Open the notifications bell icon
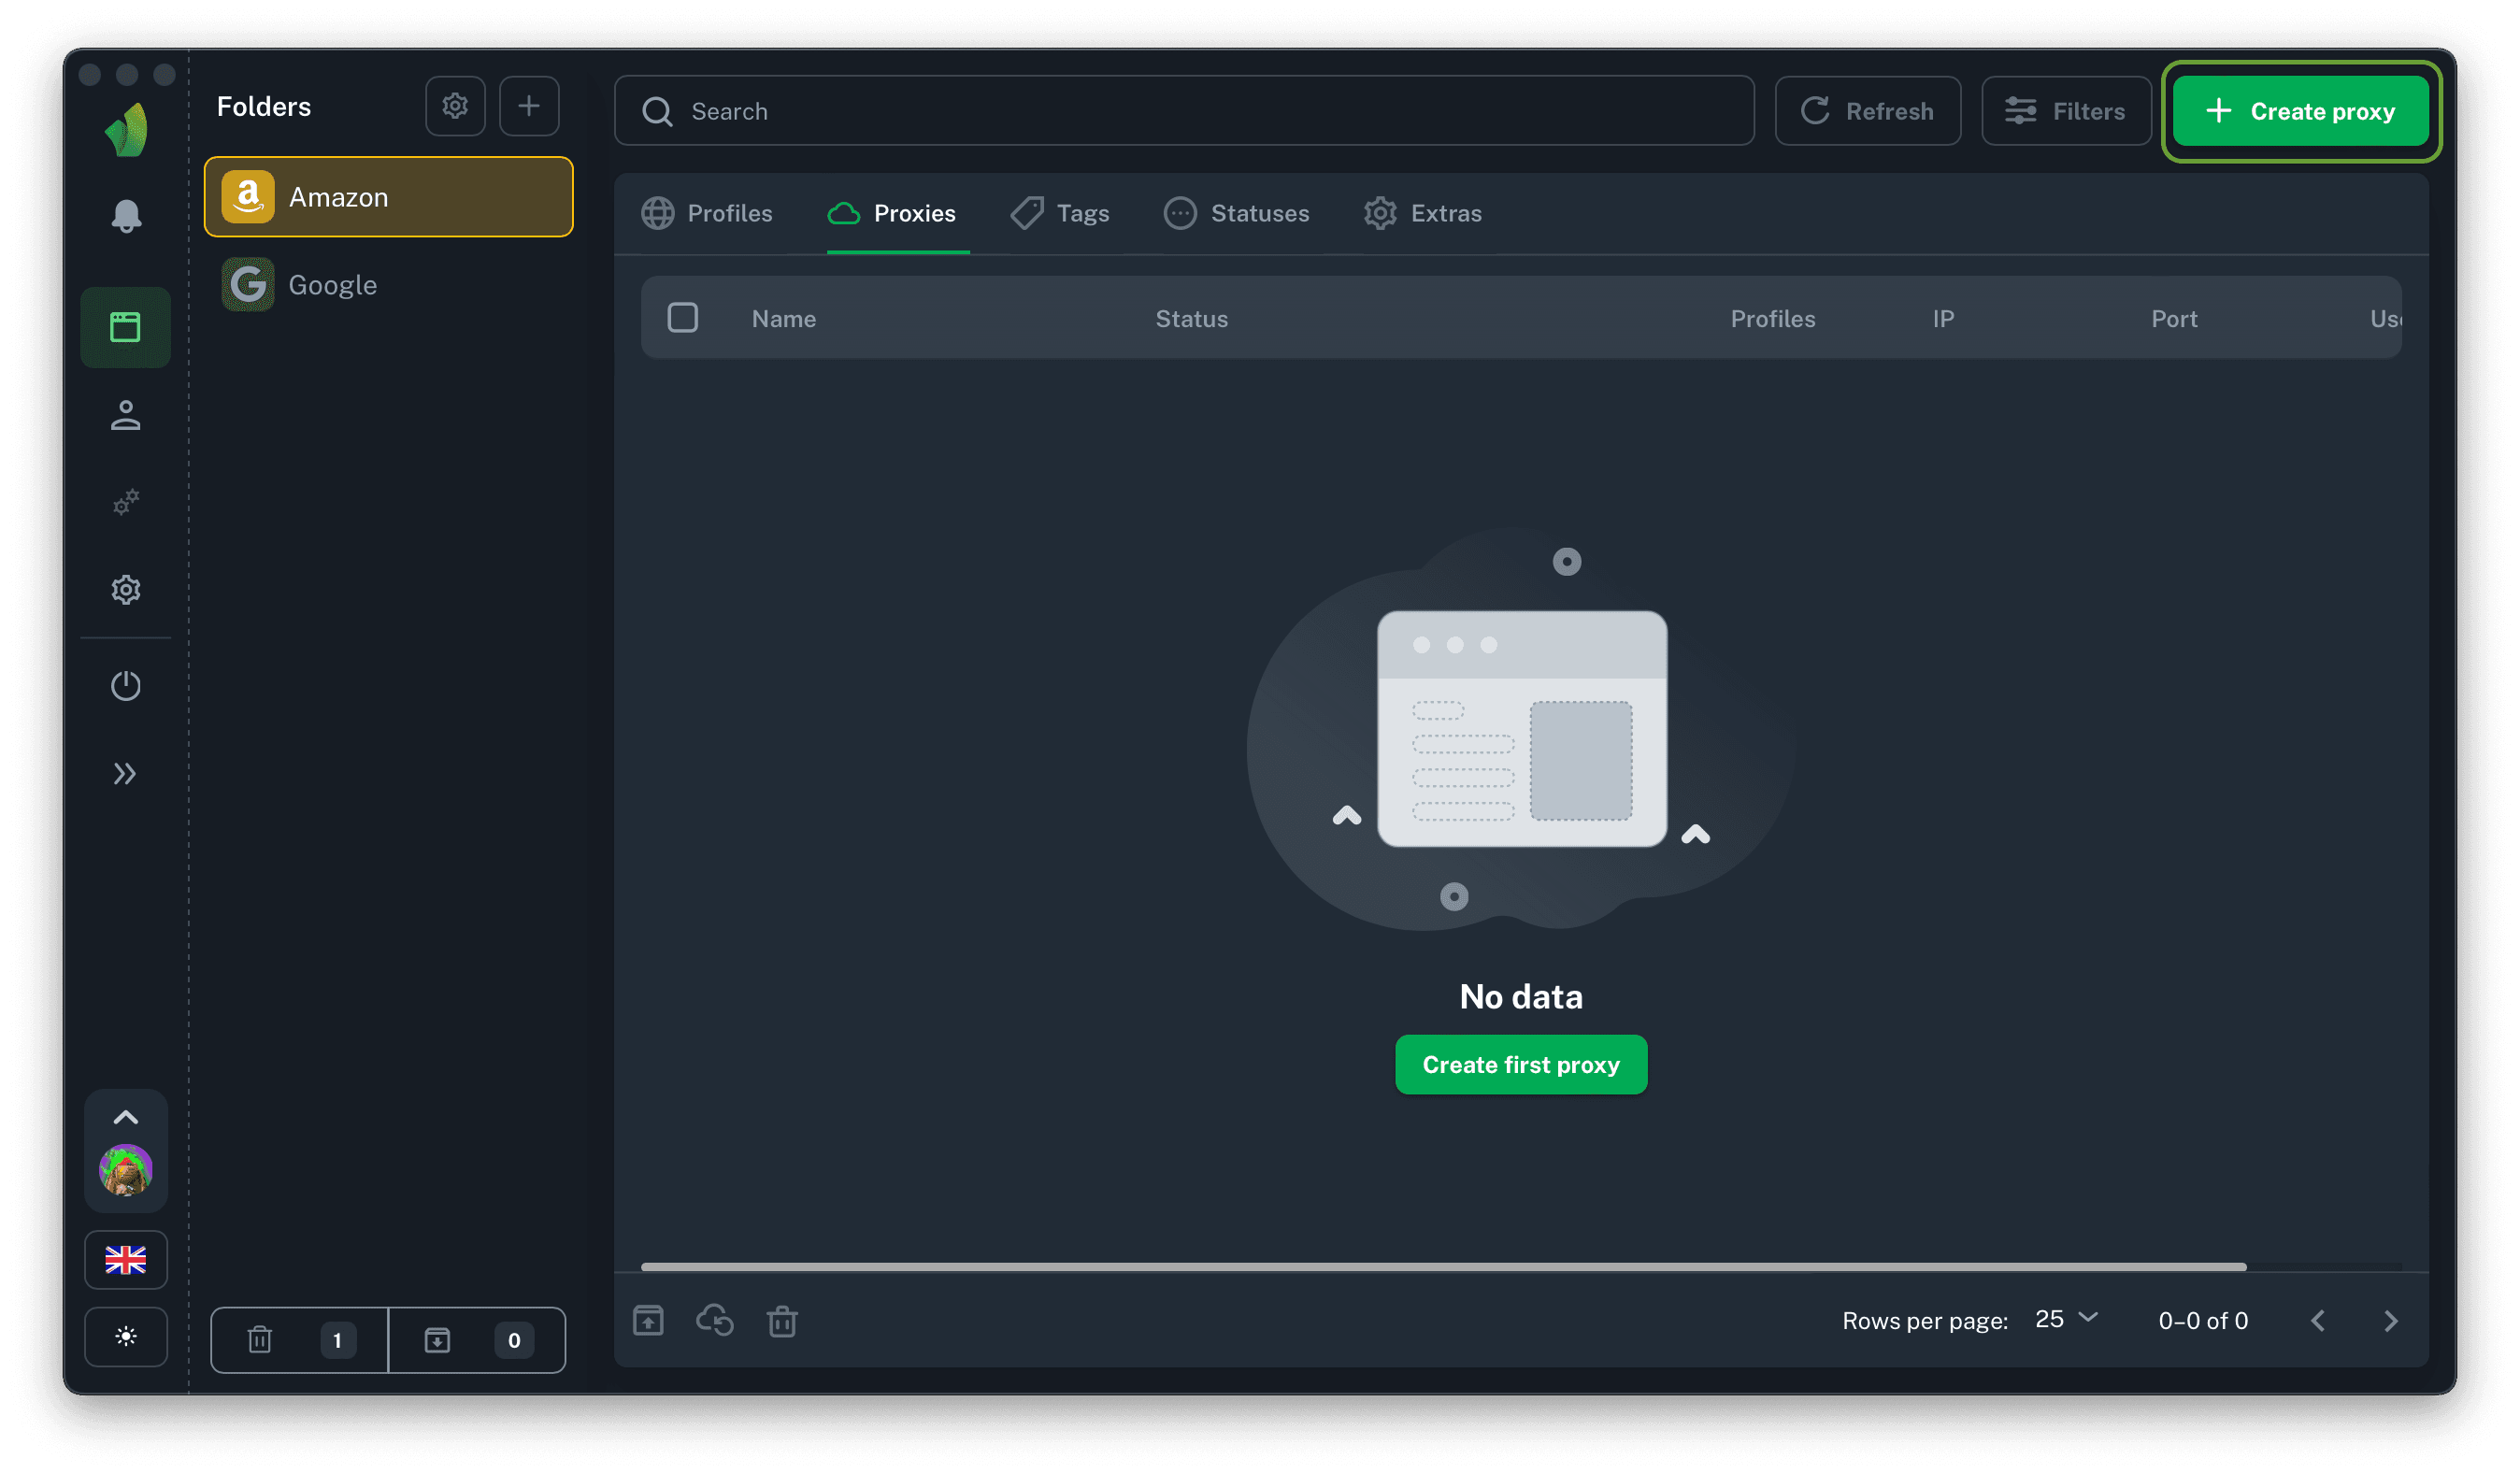2520x1473 pixels. (126, 215)
